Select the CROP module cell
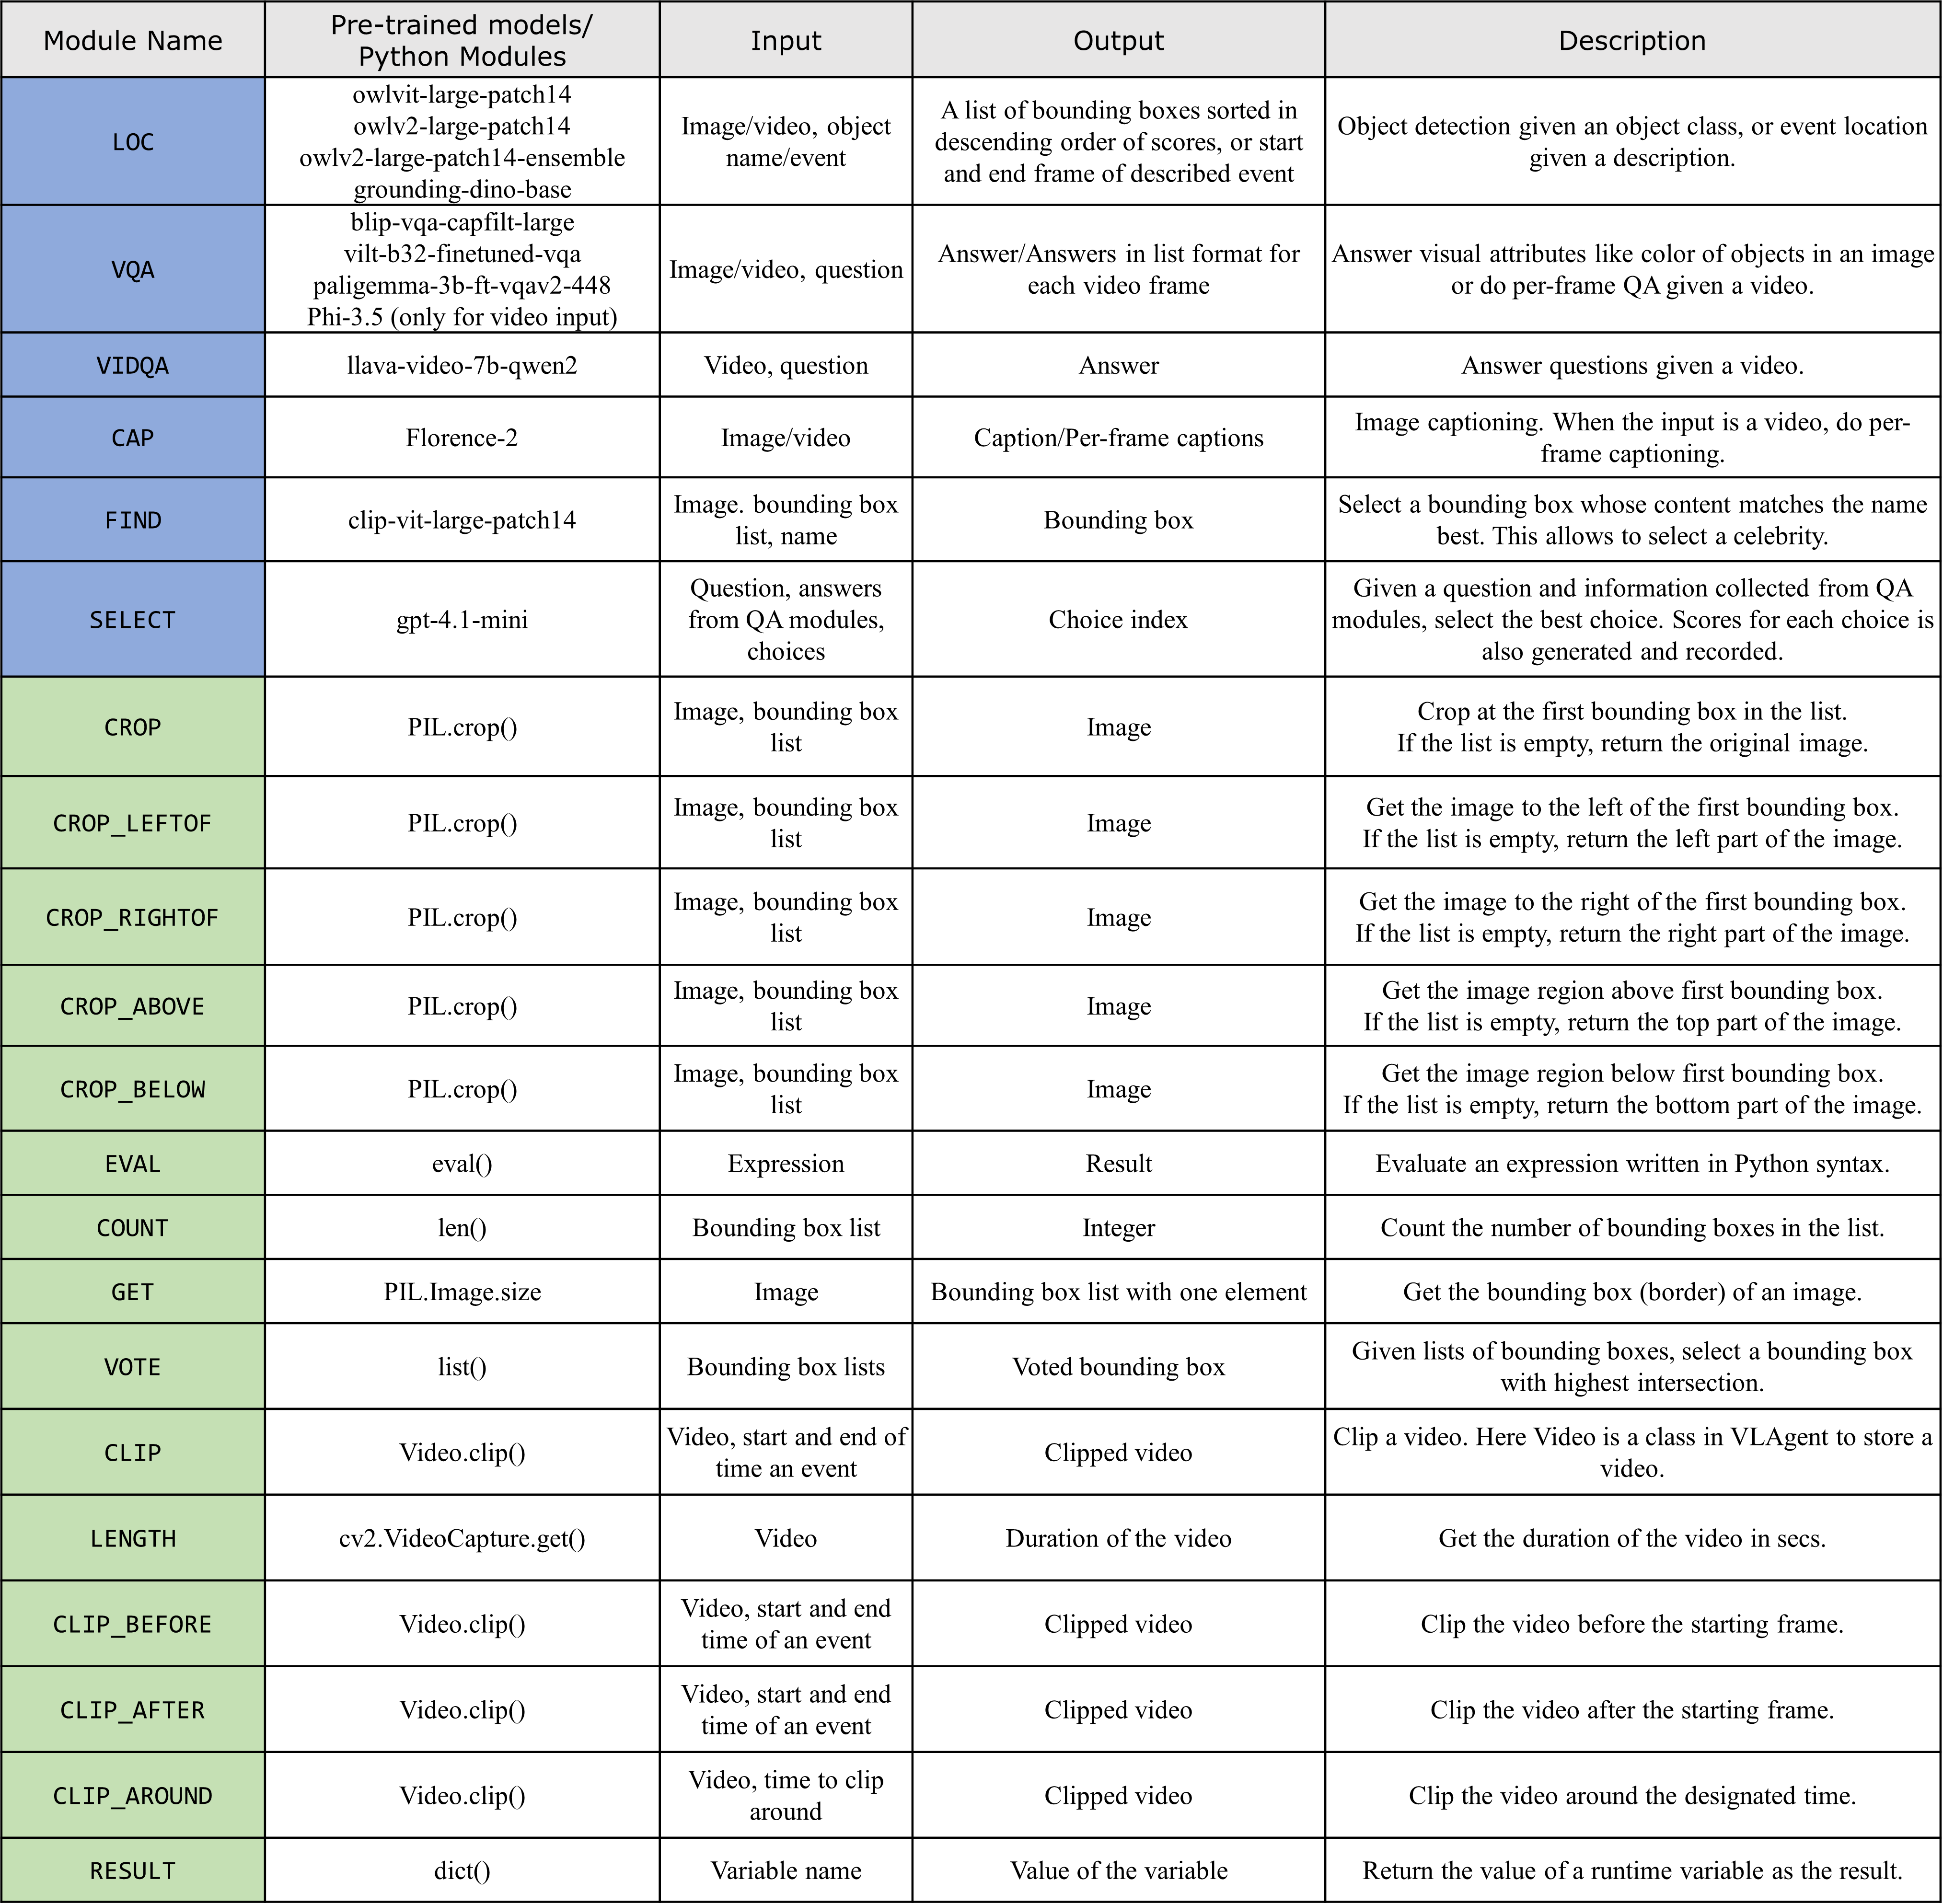 [133, 727]
